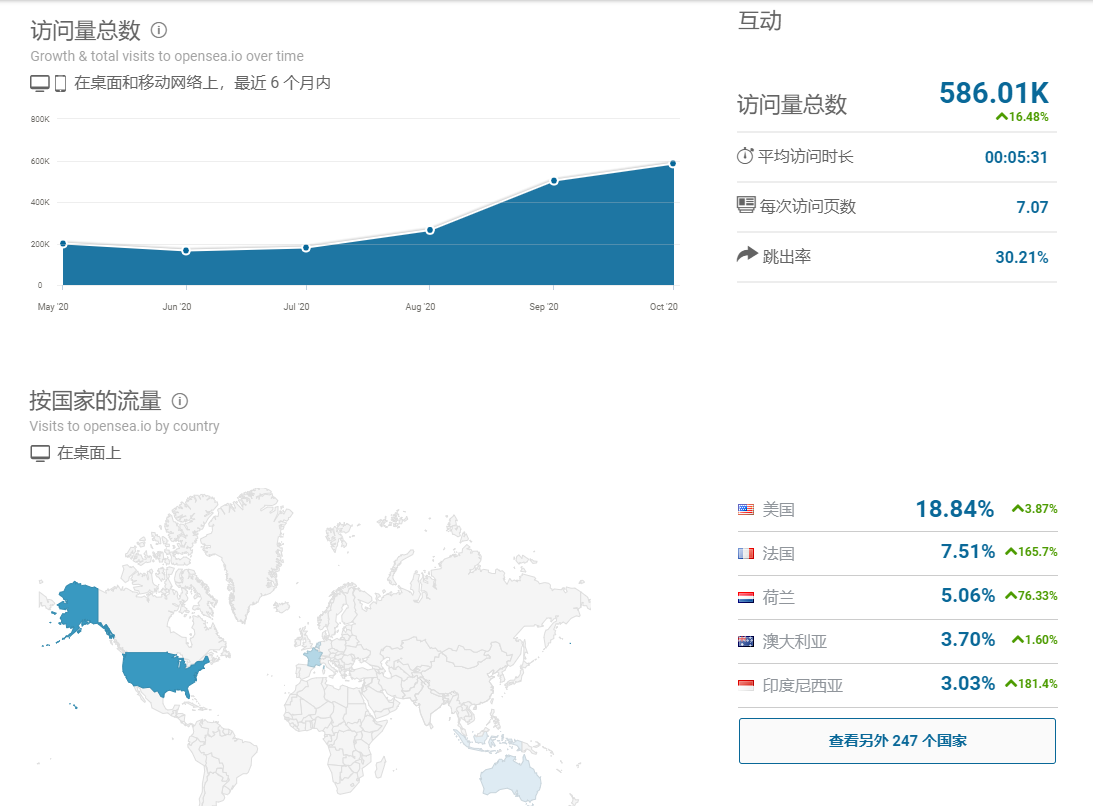The width and height of the screenshot is (1093, 806).
Task: Click the info icon beside 按国家的流量 heading
Action: point(180,401)
